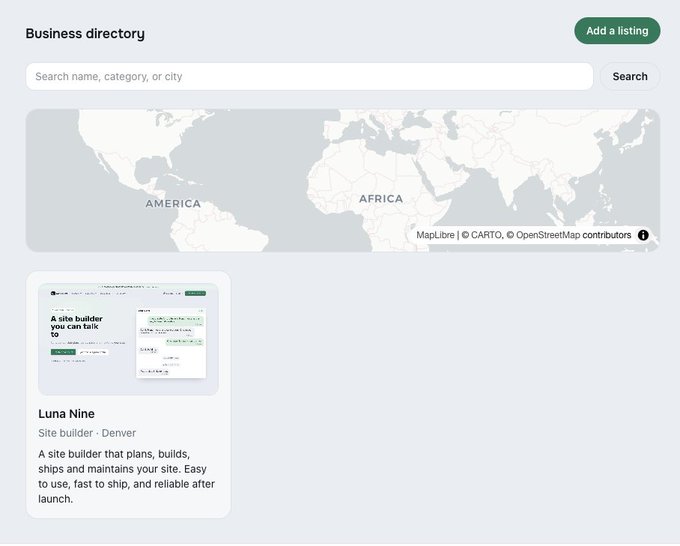Click the Business directory heading
This screenshot has height=546, width=680.
(x=85, y=33)
